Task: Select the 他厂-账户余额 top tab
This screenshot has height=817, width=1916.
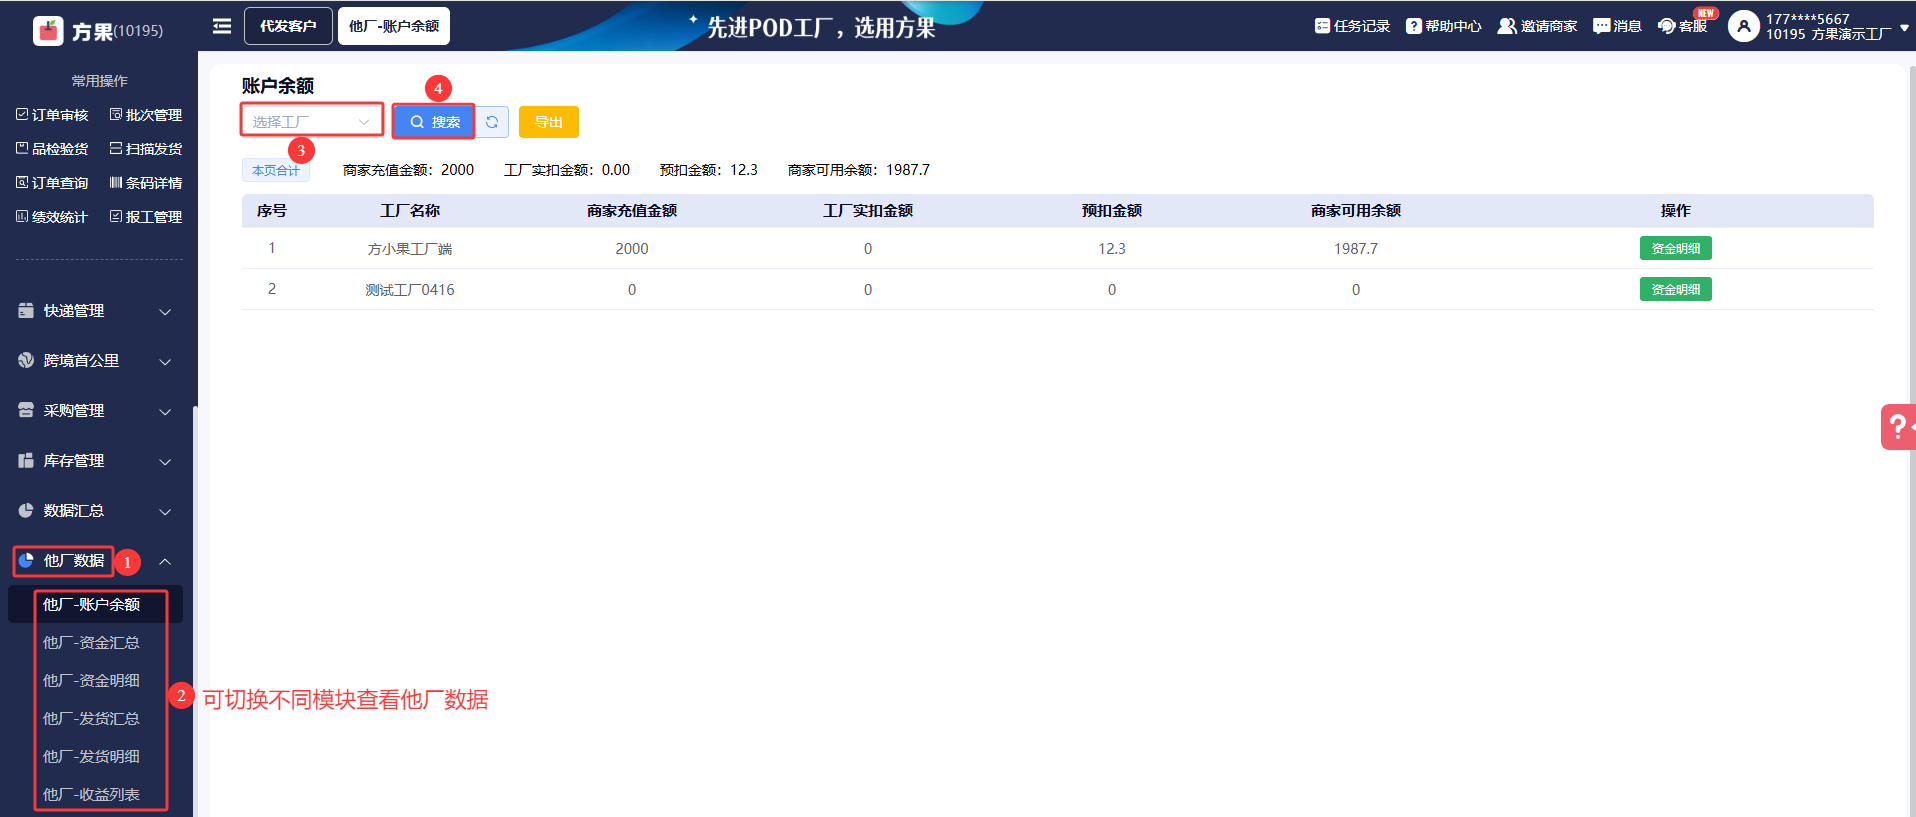Action: coord(394,26)
